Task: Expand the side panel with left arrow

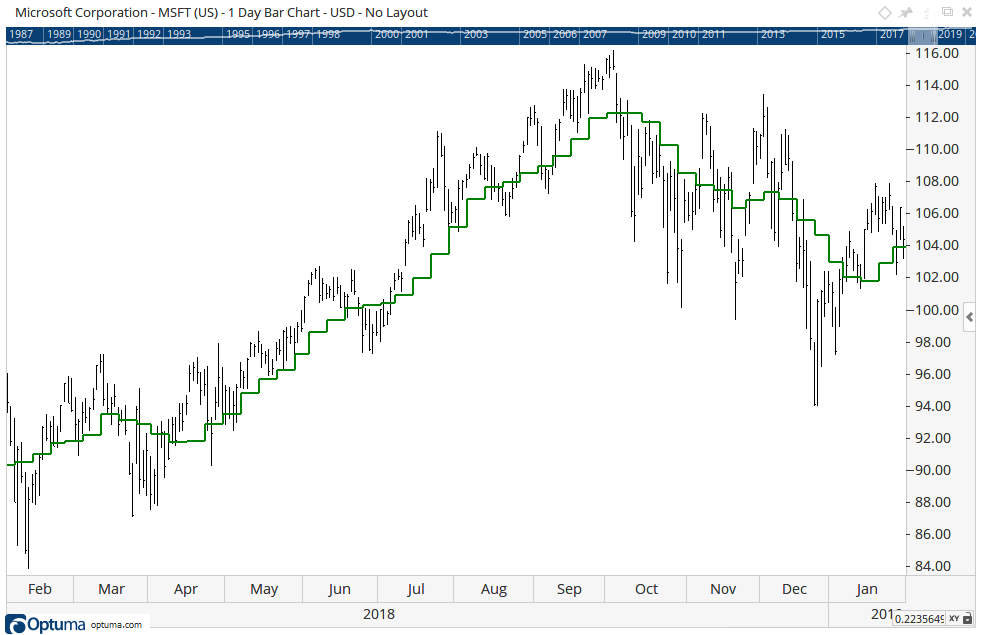Action: [969, 318]
